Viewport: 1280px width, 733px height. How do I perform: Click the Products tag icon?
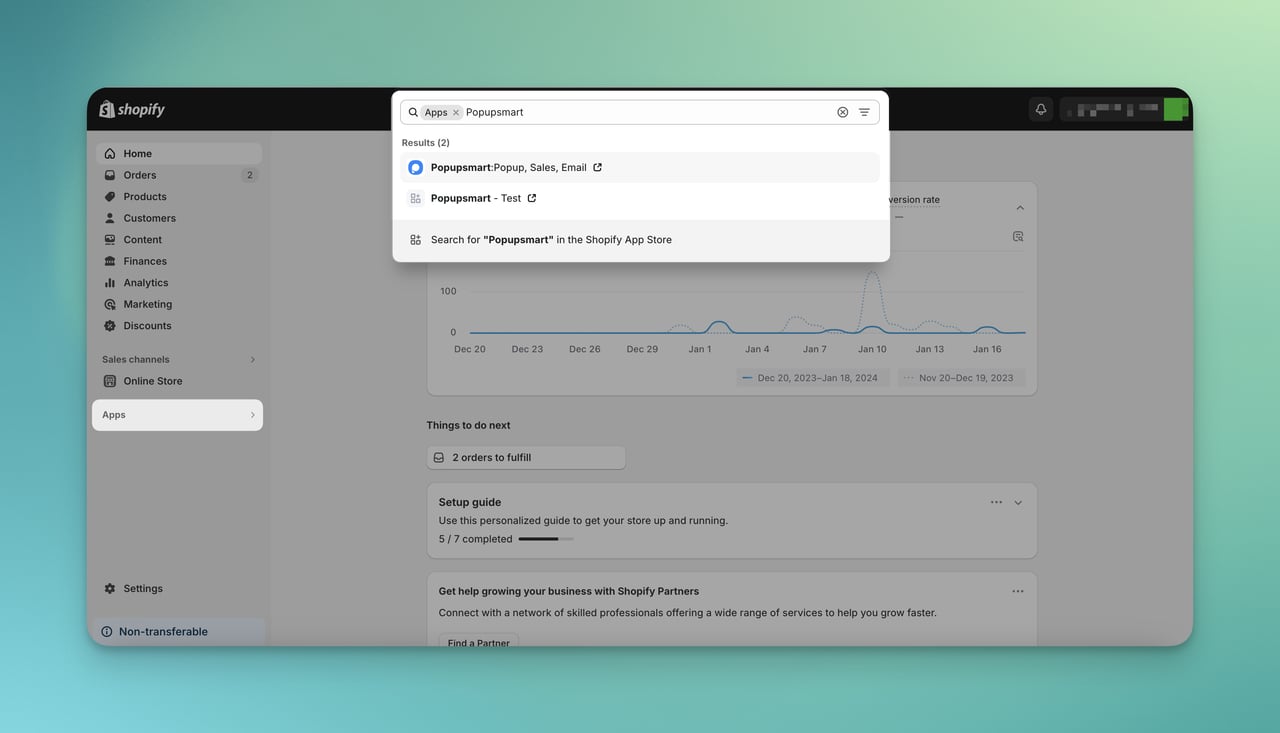click(x=110, y=197)
